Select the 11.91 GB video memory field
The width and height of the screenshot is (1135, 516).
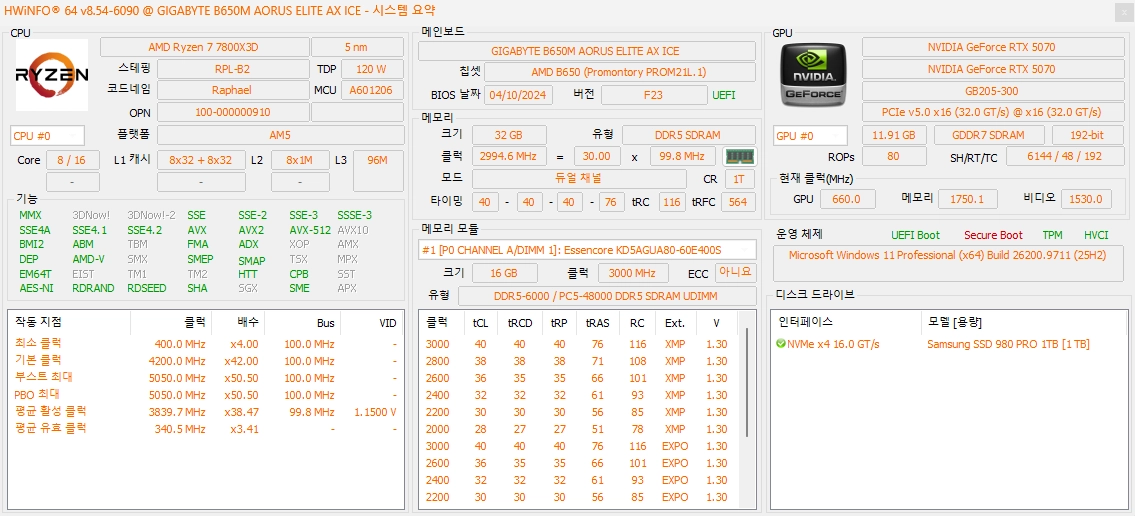pos(894,135)
